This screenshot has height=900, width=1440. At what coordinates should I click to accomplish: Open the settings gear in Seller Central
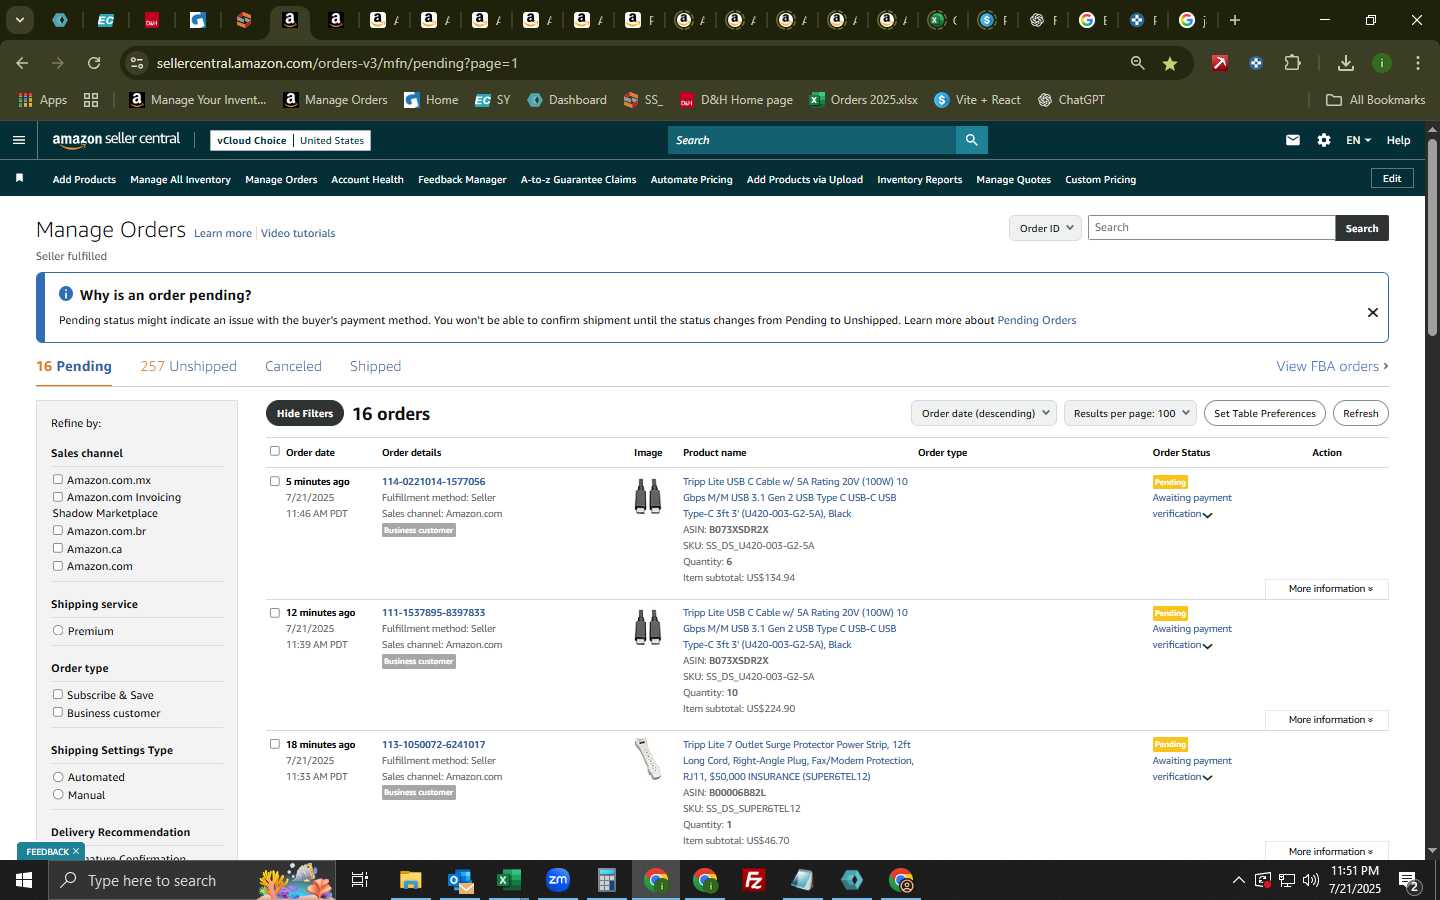click(1324, 140)
